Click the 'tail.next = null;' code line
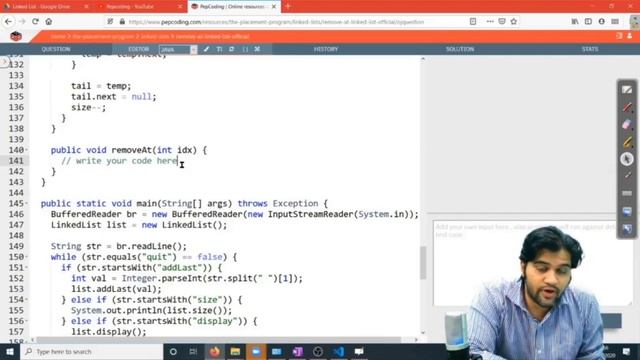 click(114, 97)
